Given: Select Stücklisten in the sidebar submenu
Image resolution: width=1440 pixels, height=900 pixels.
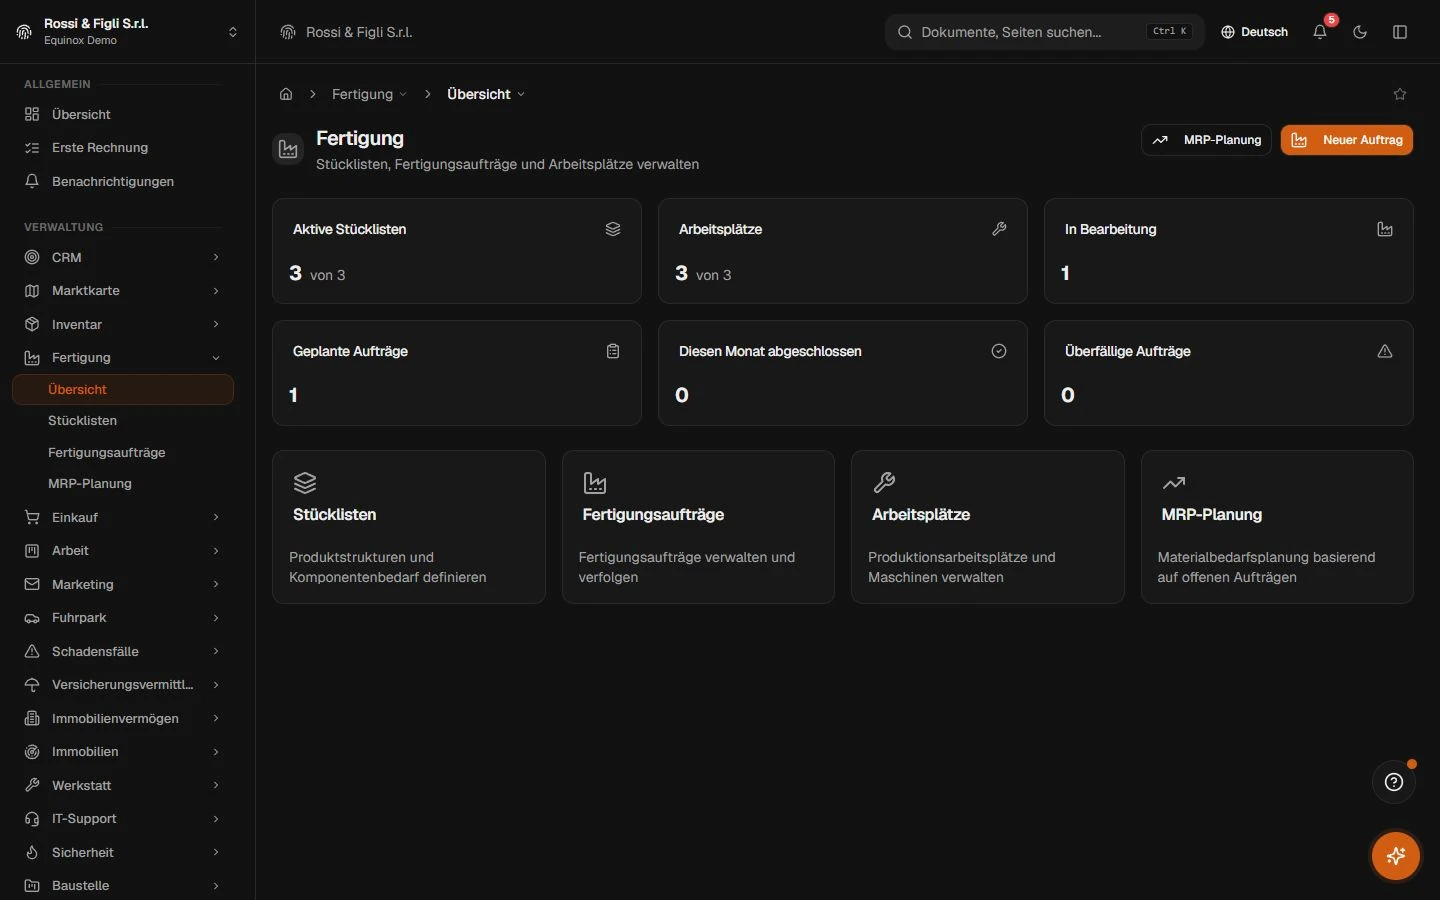Looking at the screenshot, I should (123, 420).
